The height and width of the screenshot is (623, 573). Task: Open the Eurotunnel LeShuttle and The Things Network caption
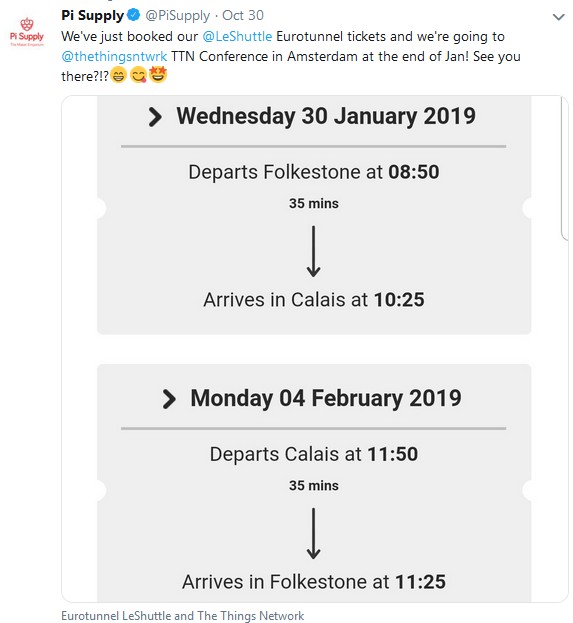coord(183,615)
